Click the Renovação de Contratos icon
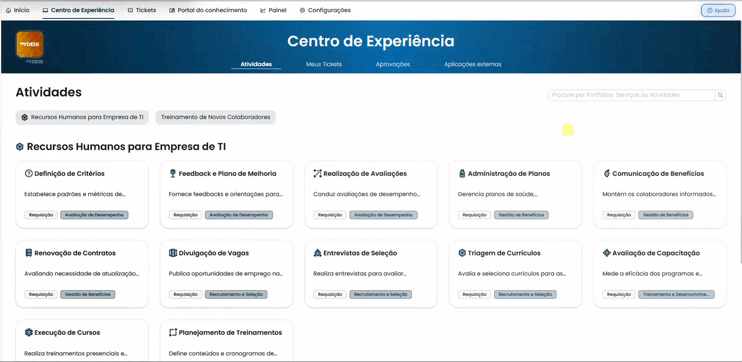Viewport: 742px width, 362px height. (x=28, y=253)
